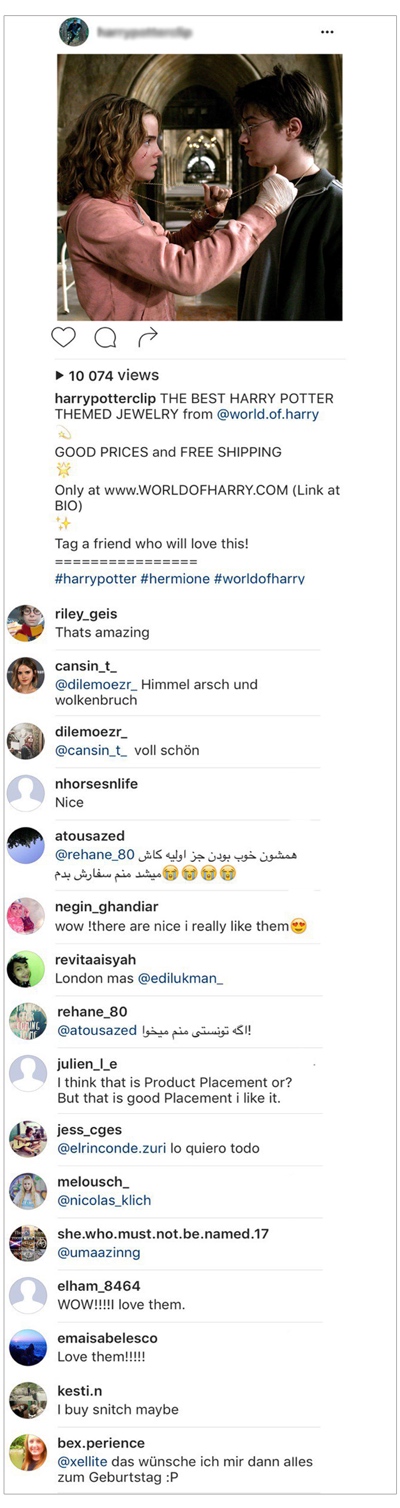This screenshot has height=1508, width=400.
Task: Open the @elrinconde.zuri mention
Action: 109,1148
